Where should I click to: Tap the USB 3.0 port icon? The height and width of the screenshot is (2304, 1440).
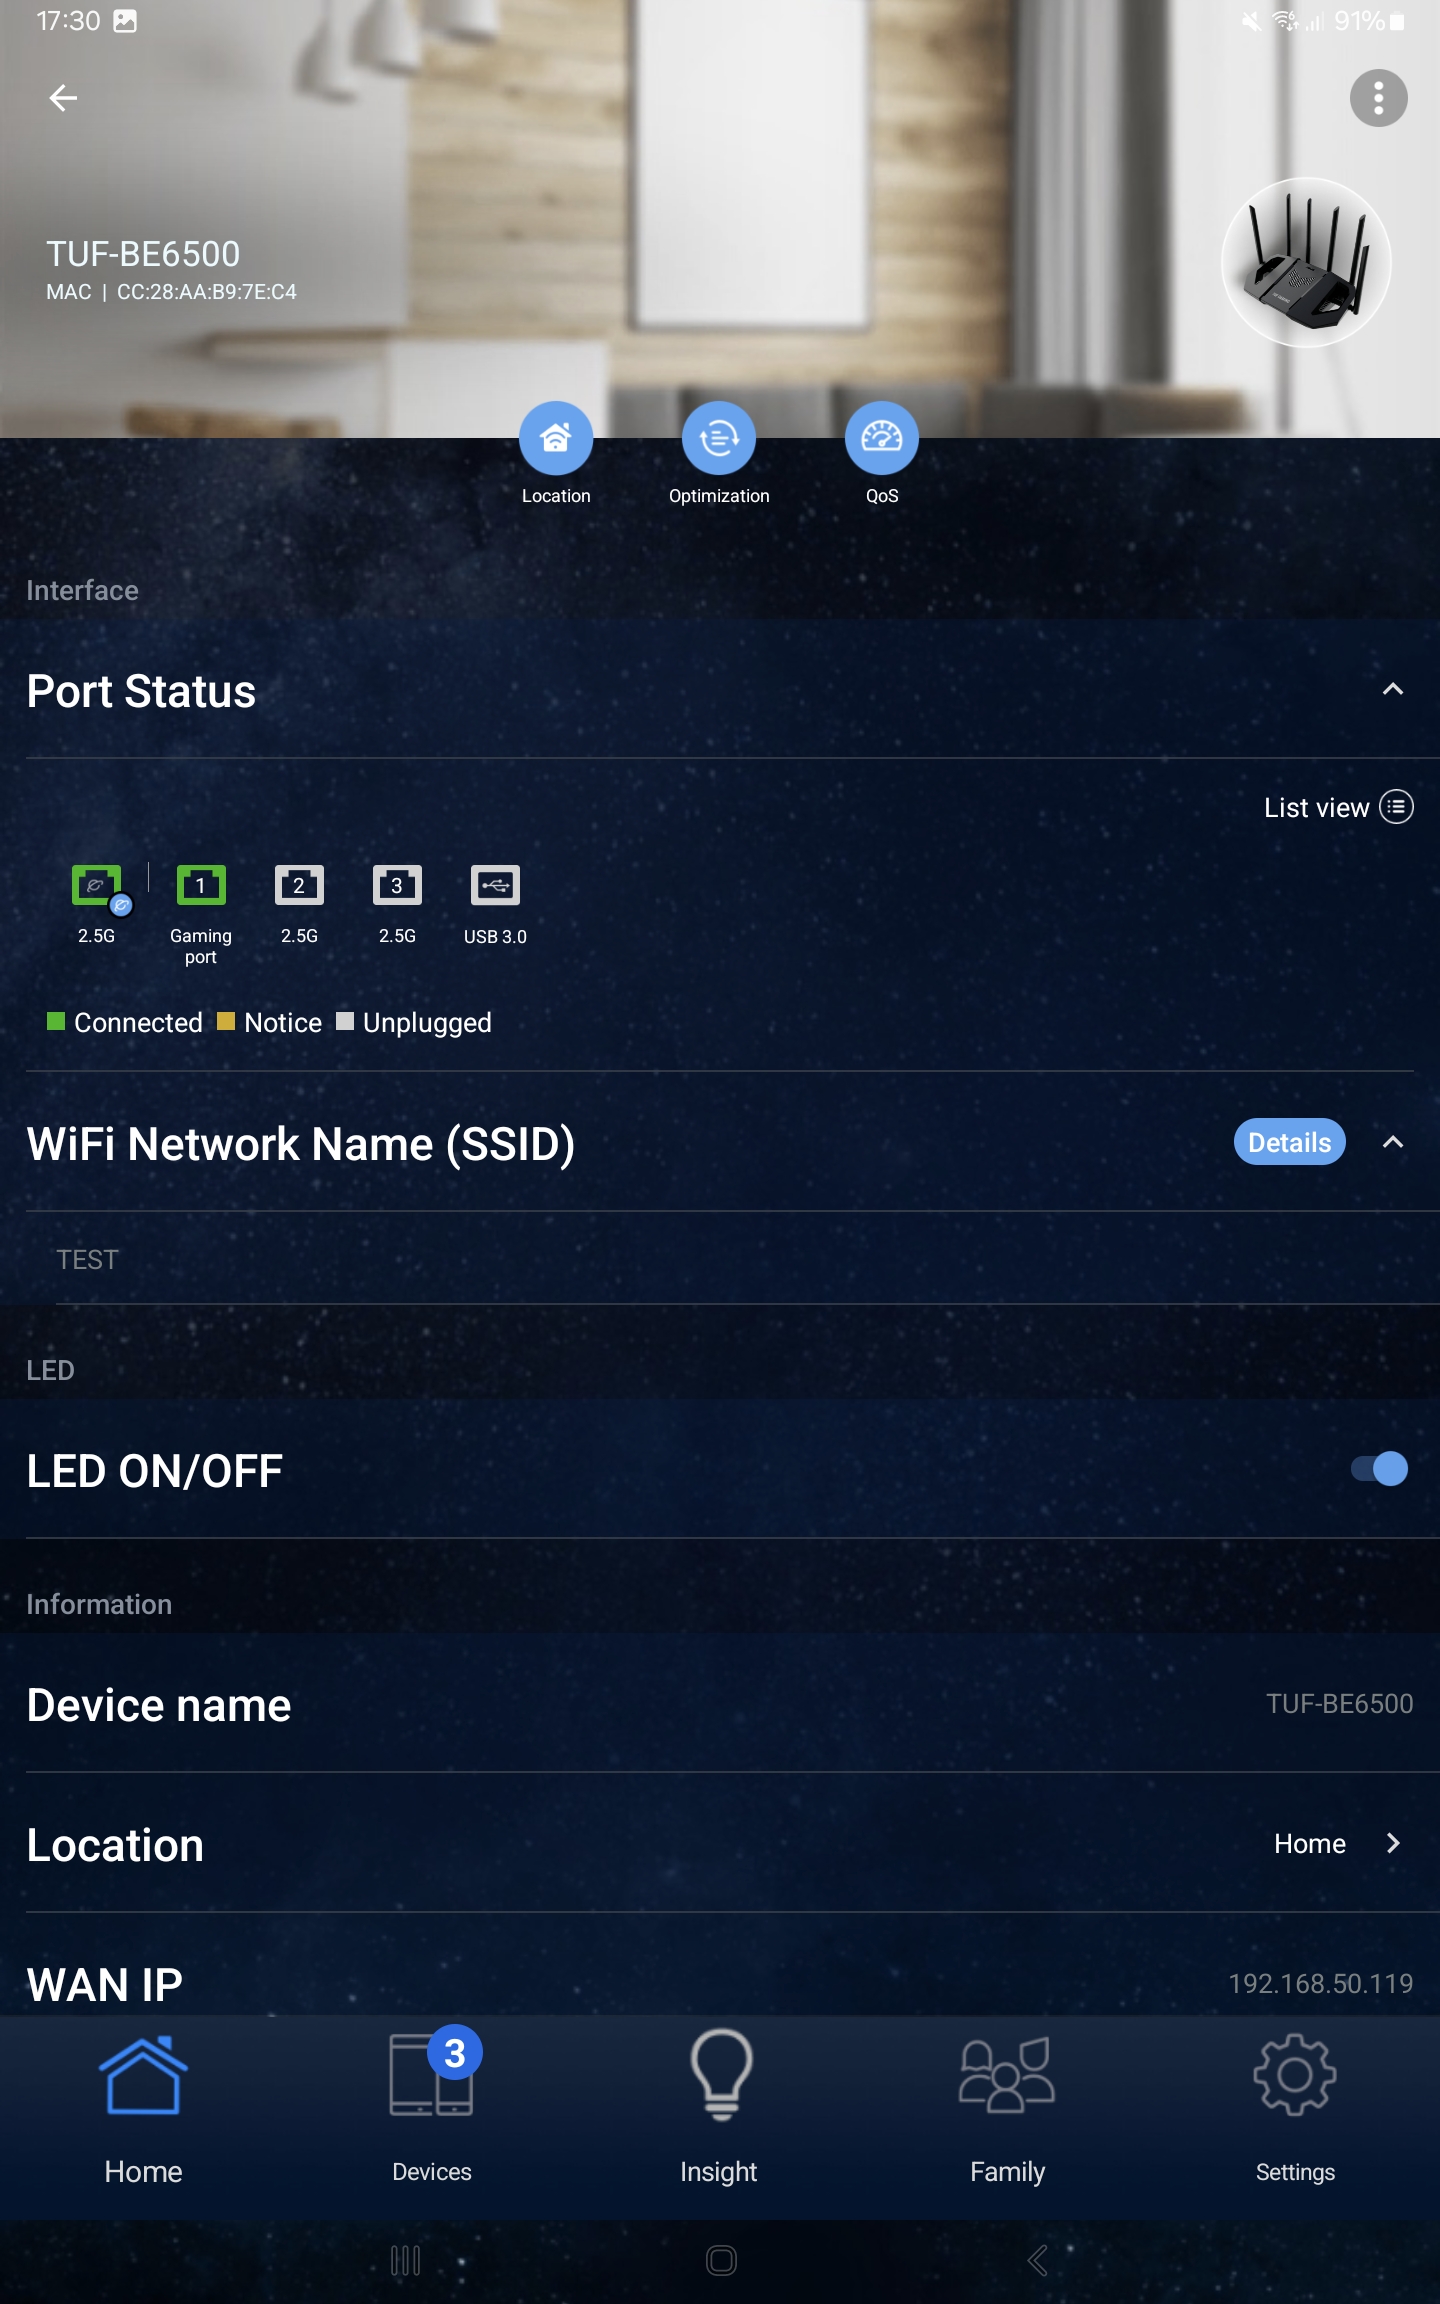pyautogui.click(x=495, y=886)
